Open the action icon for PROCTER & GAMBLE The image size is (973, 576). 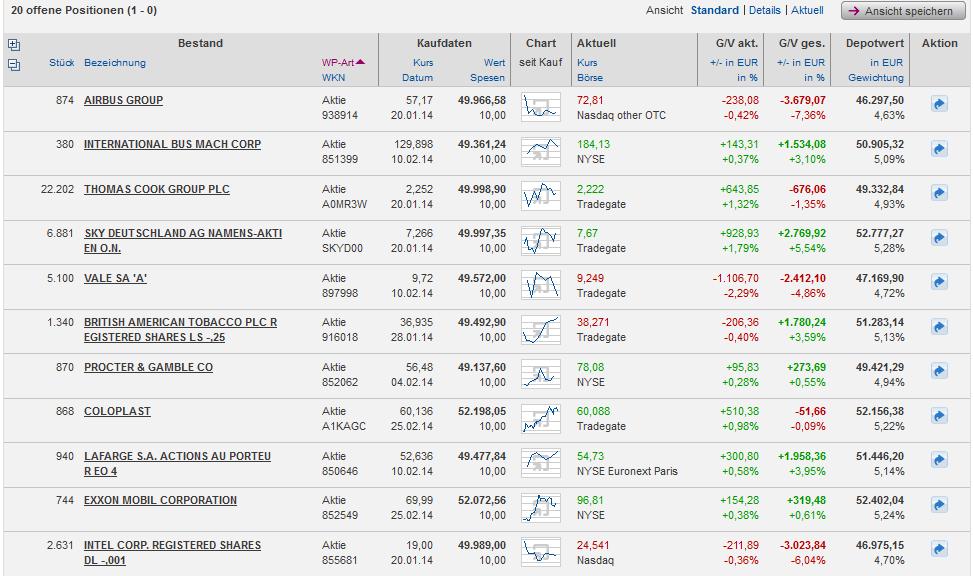pyautogui.click(x=939, y=371)
